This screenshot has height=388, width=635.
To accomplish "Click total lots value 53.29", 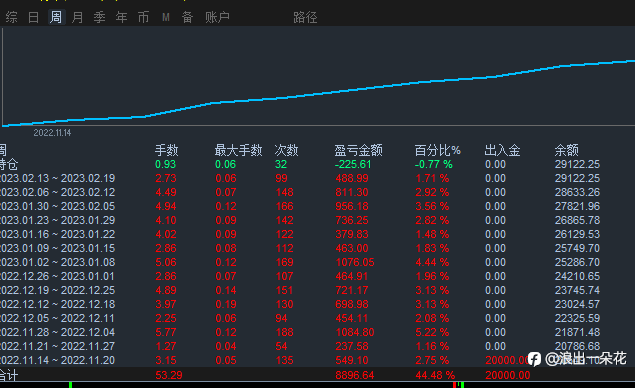I will (169, 375).
